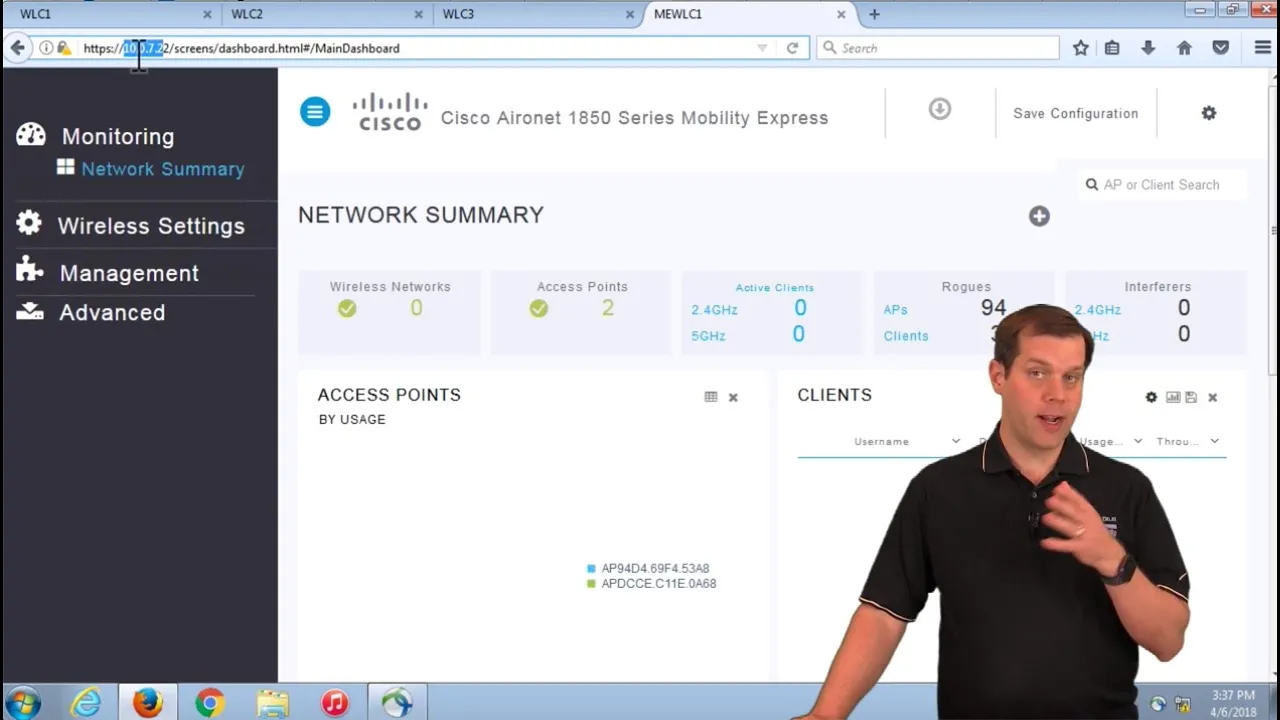Image resolution: width=1280 pixels, height=720 pixels.
Task: Open Firefox downloads arrow
Action: (1148, 48)
